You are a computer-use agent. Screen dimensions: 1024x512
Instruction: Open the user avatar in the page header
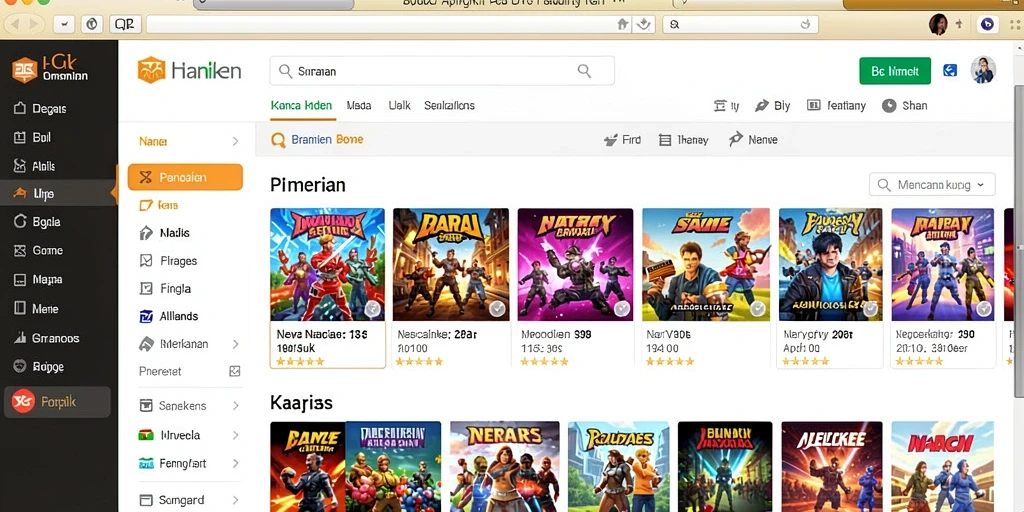(x=983, y=70)
